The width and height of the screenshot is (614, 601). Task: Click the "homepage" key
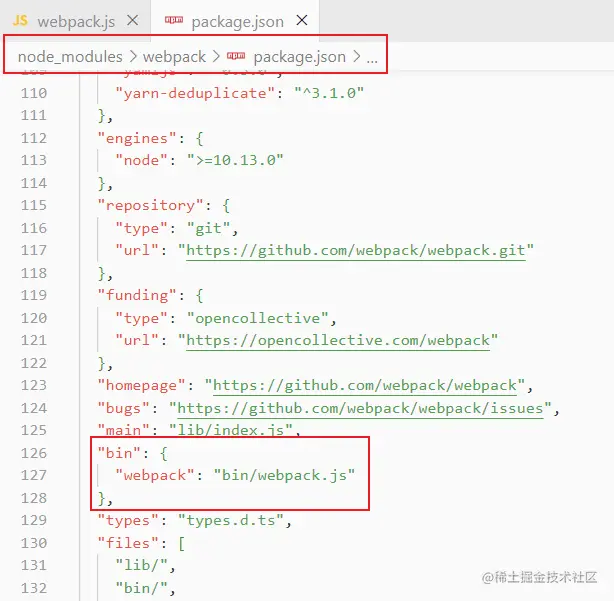click(141, 386)
